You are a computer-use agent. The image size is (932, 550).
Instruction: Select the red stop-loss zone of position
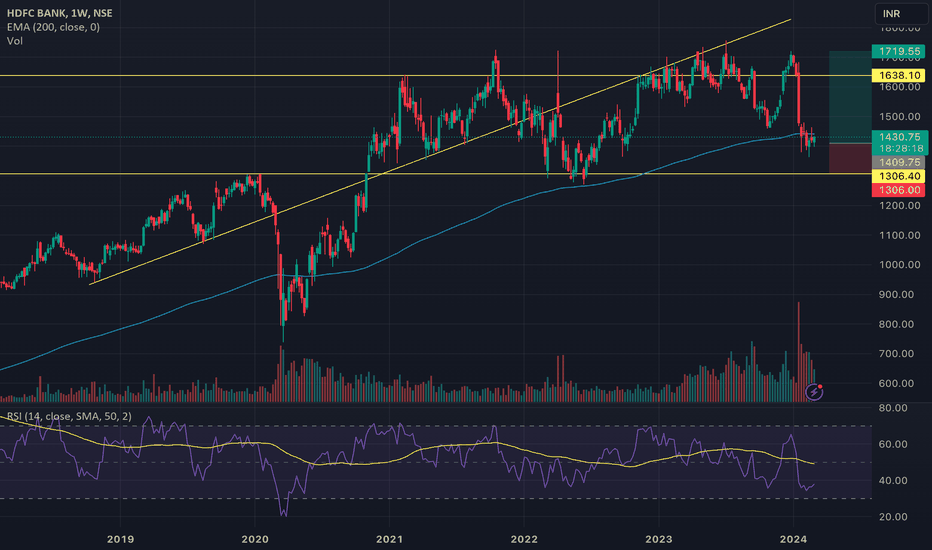coord(850,159)
